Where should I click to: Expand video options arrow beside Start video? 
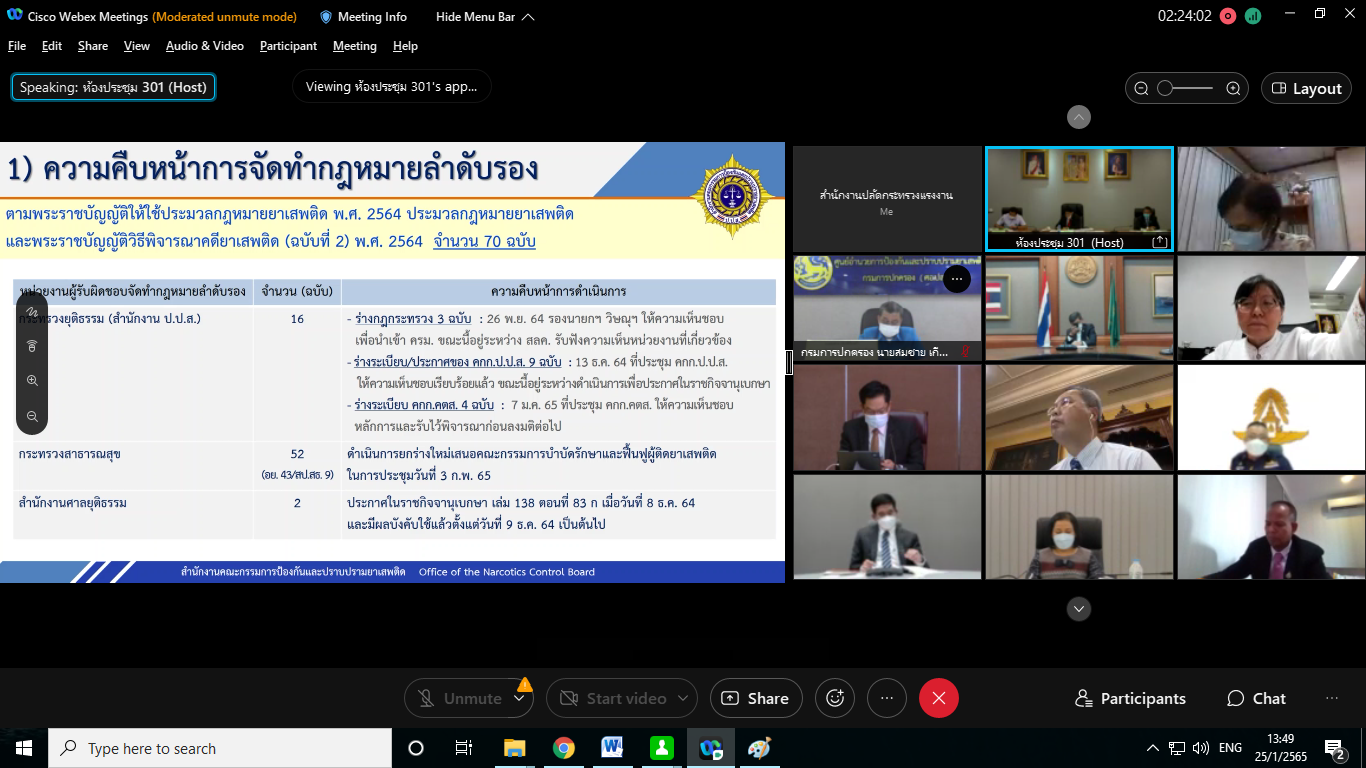click(683, 698)
